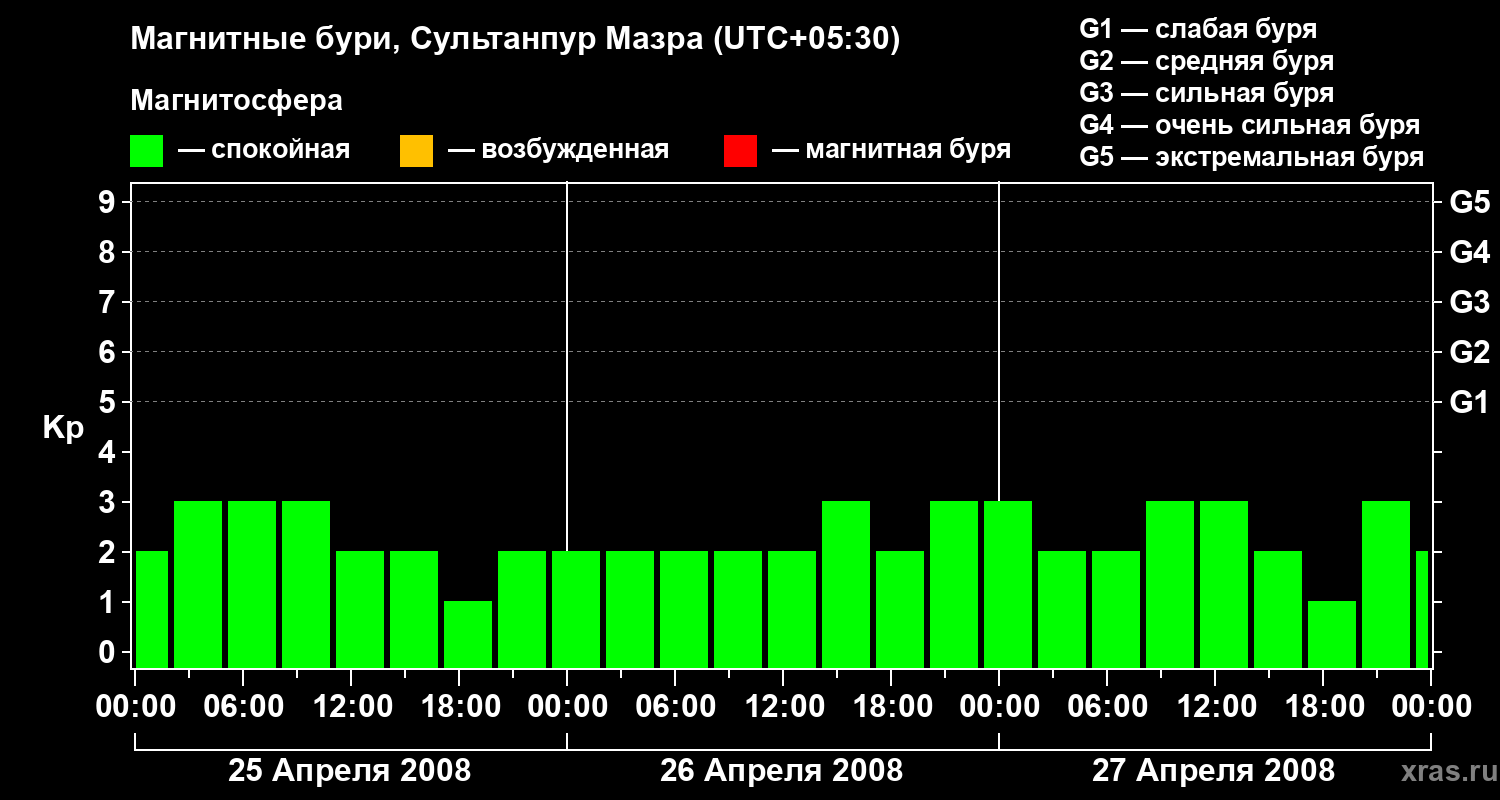Image resolution: width=1500 pixels, height=800 pixels.
Task: Select the narrow first bar at 25 April 00:00
Action: coord(152,609)
